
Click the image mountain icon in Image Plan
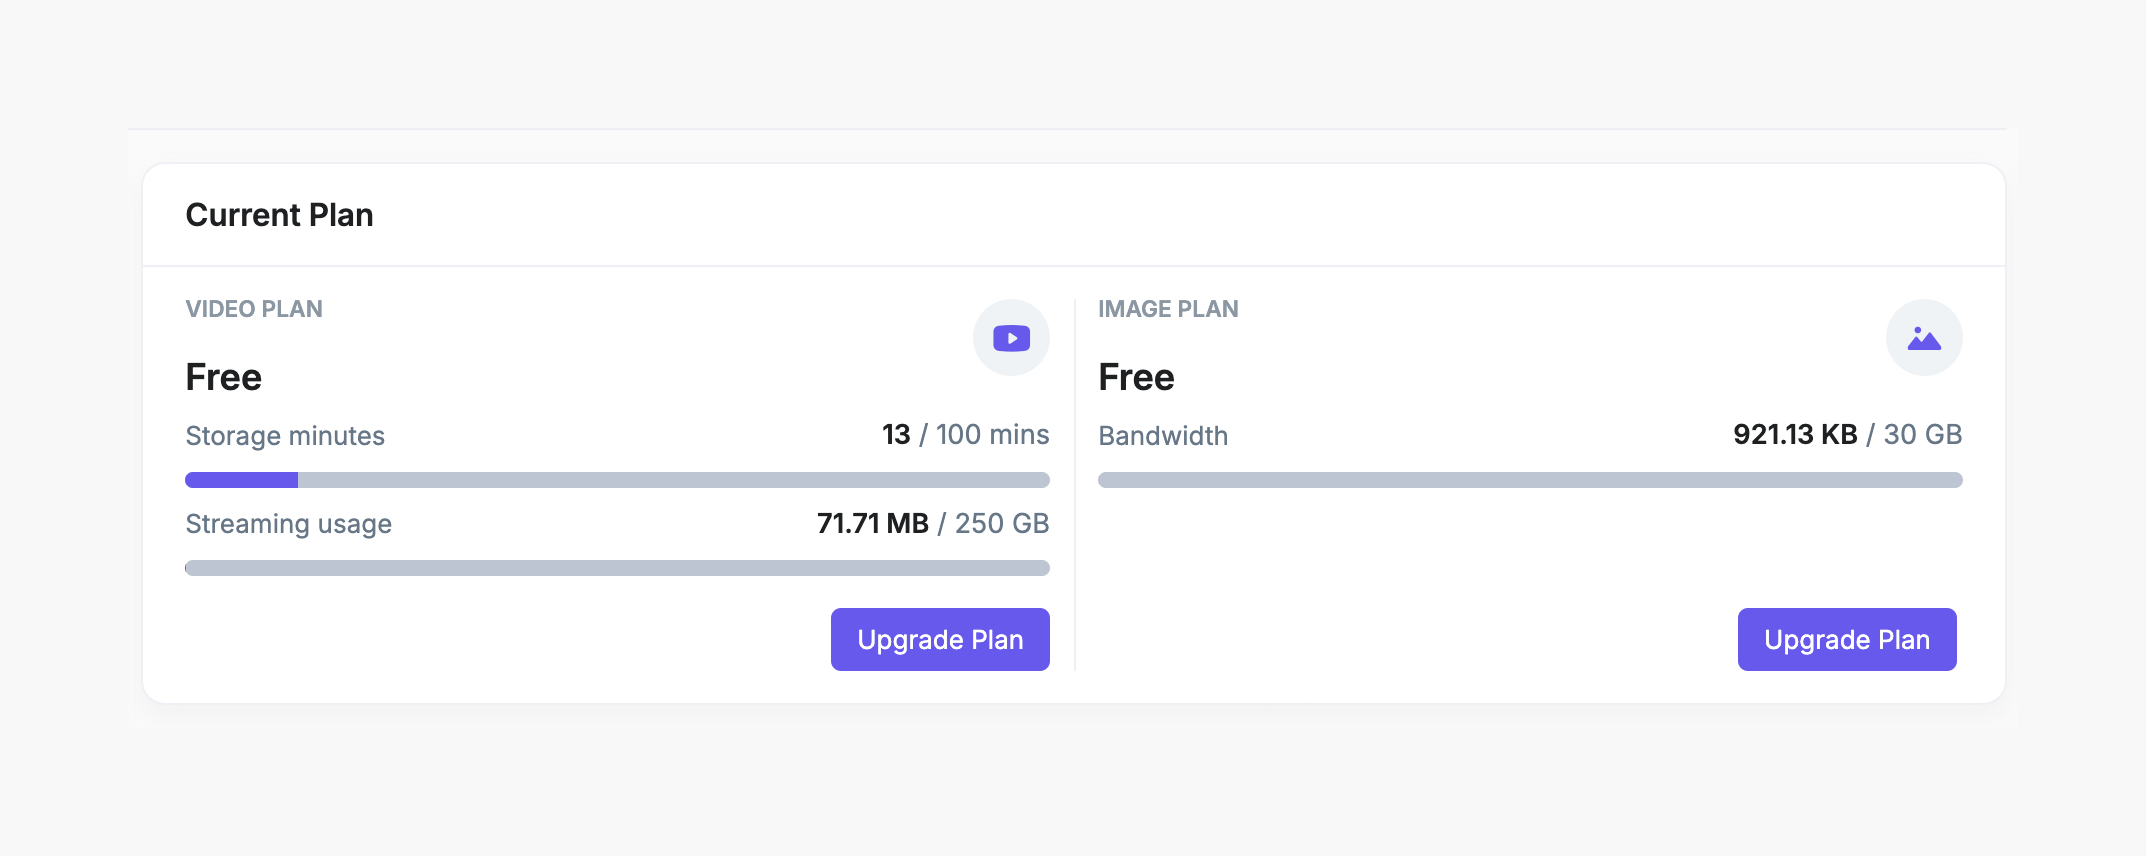pyautogui.click(x=1923, y=338)
